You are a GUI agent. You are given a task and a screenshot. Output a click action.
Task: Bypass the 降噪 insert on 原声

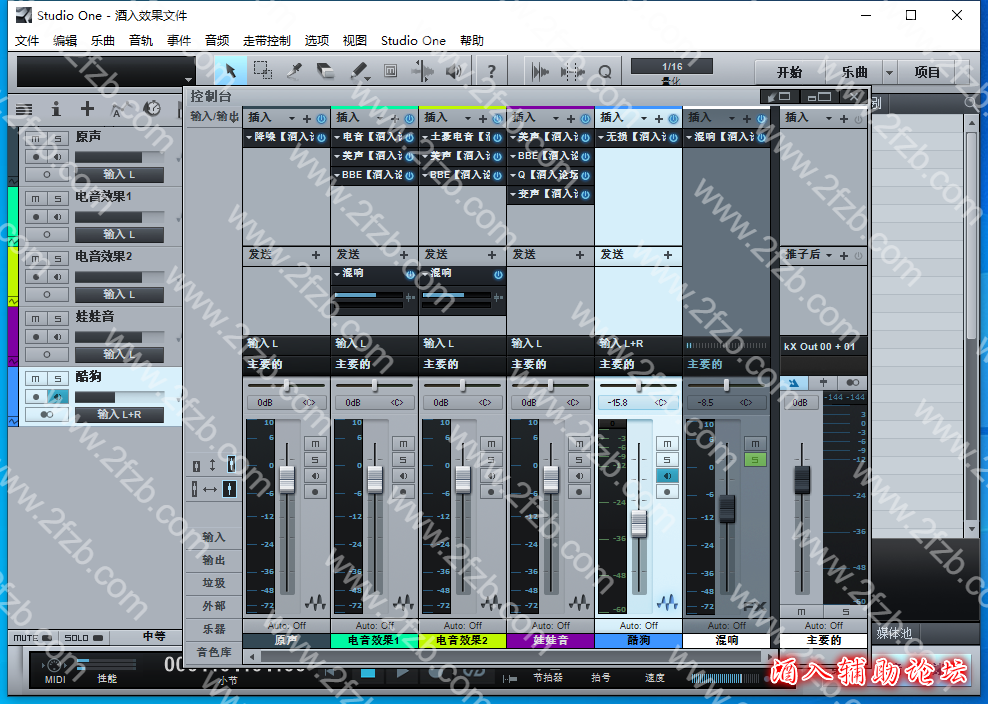coord(321,137)
